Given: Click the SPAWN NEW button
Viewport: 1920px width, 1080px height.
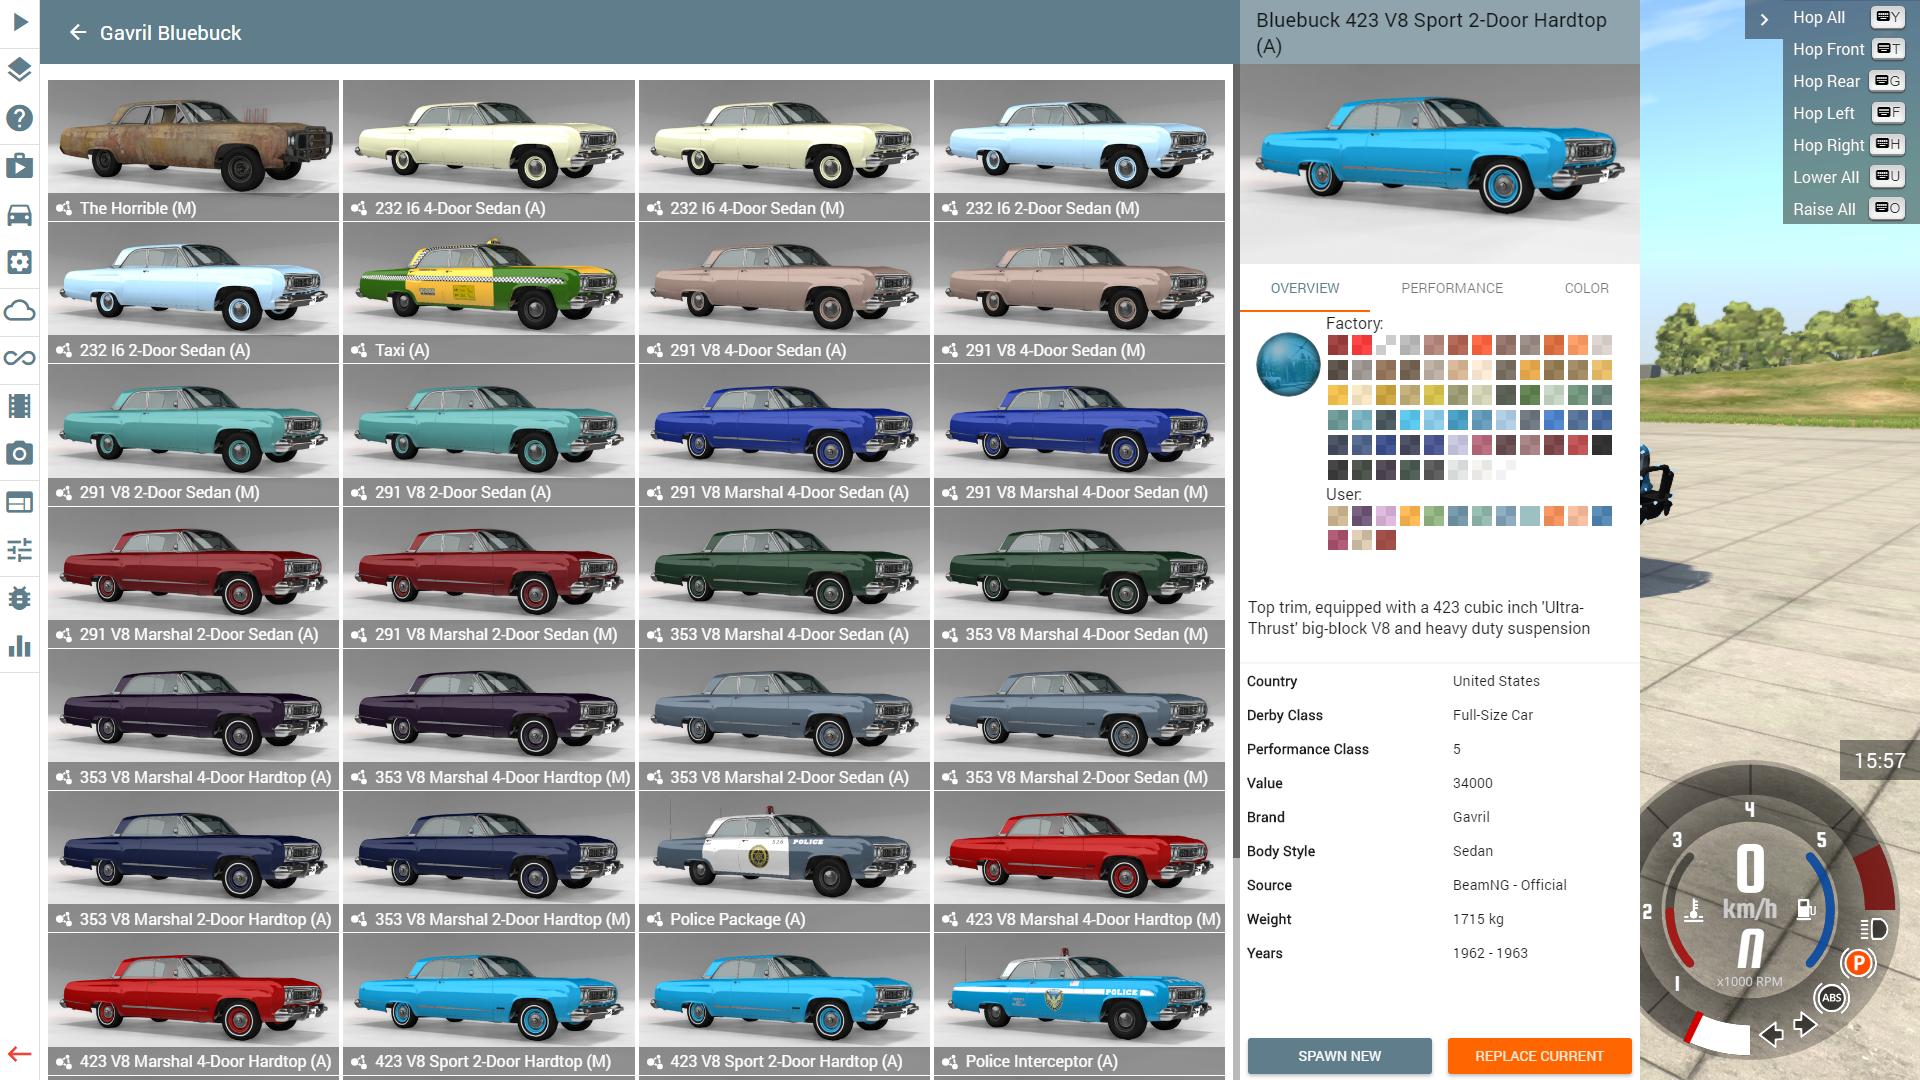Looking at the screenshot, I should coord(1339,1056).
